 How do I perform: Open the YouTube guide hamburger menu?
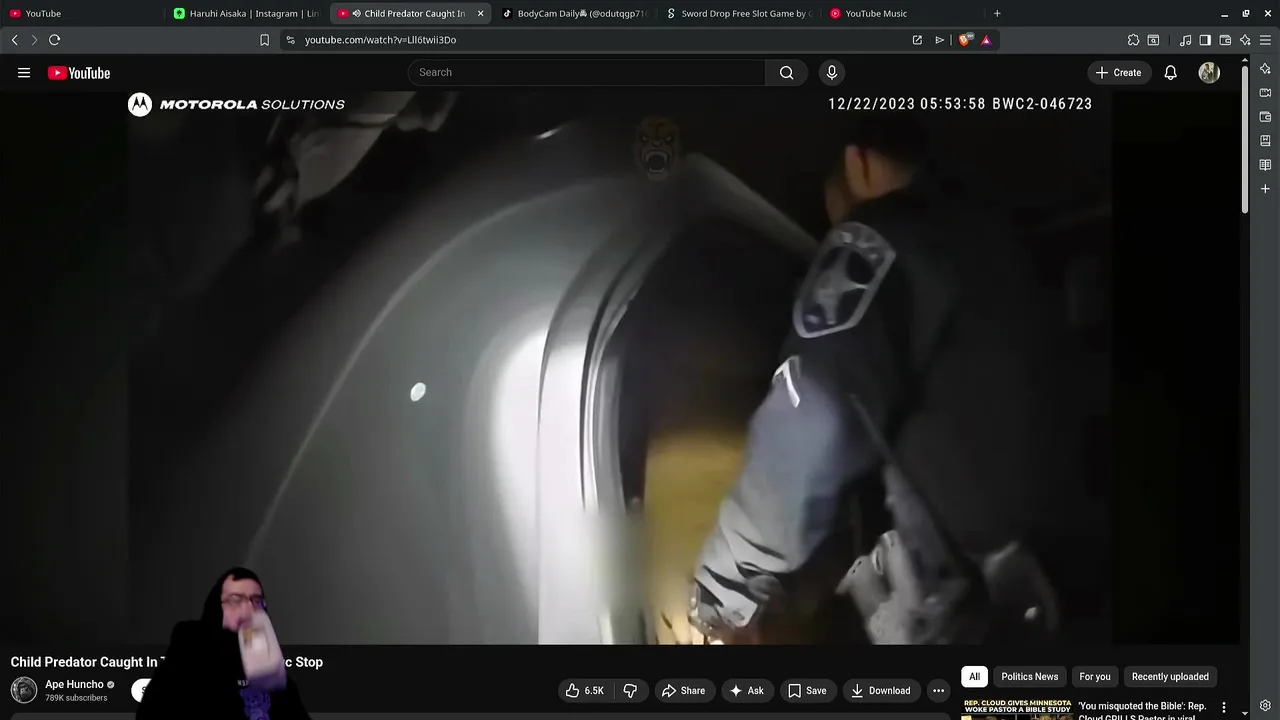24,73
